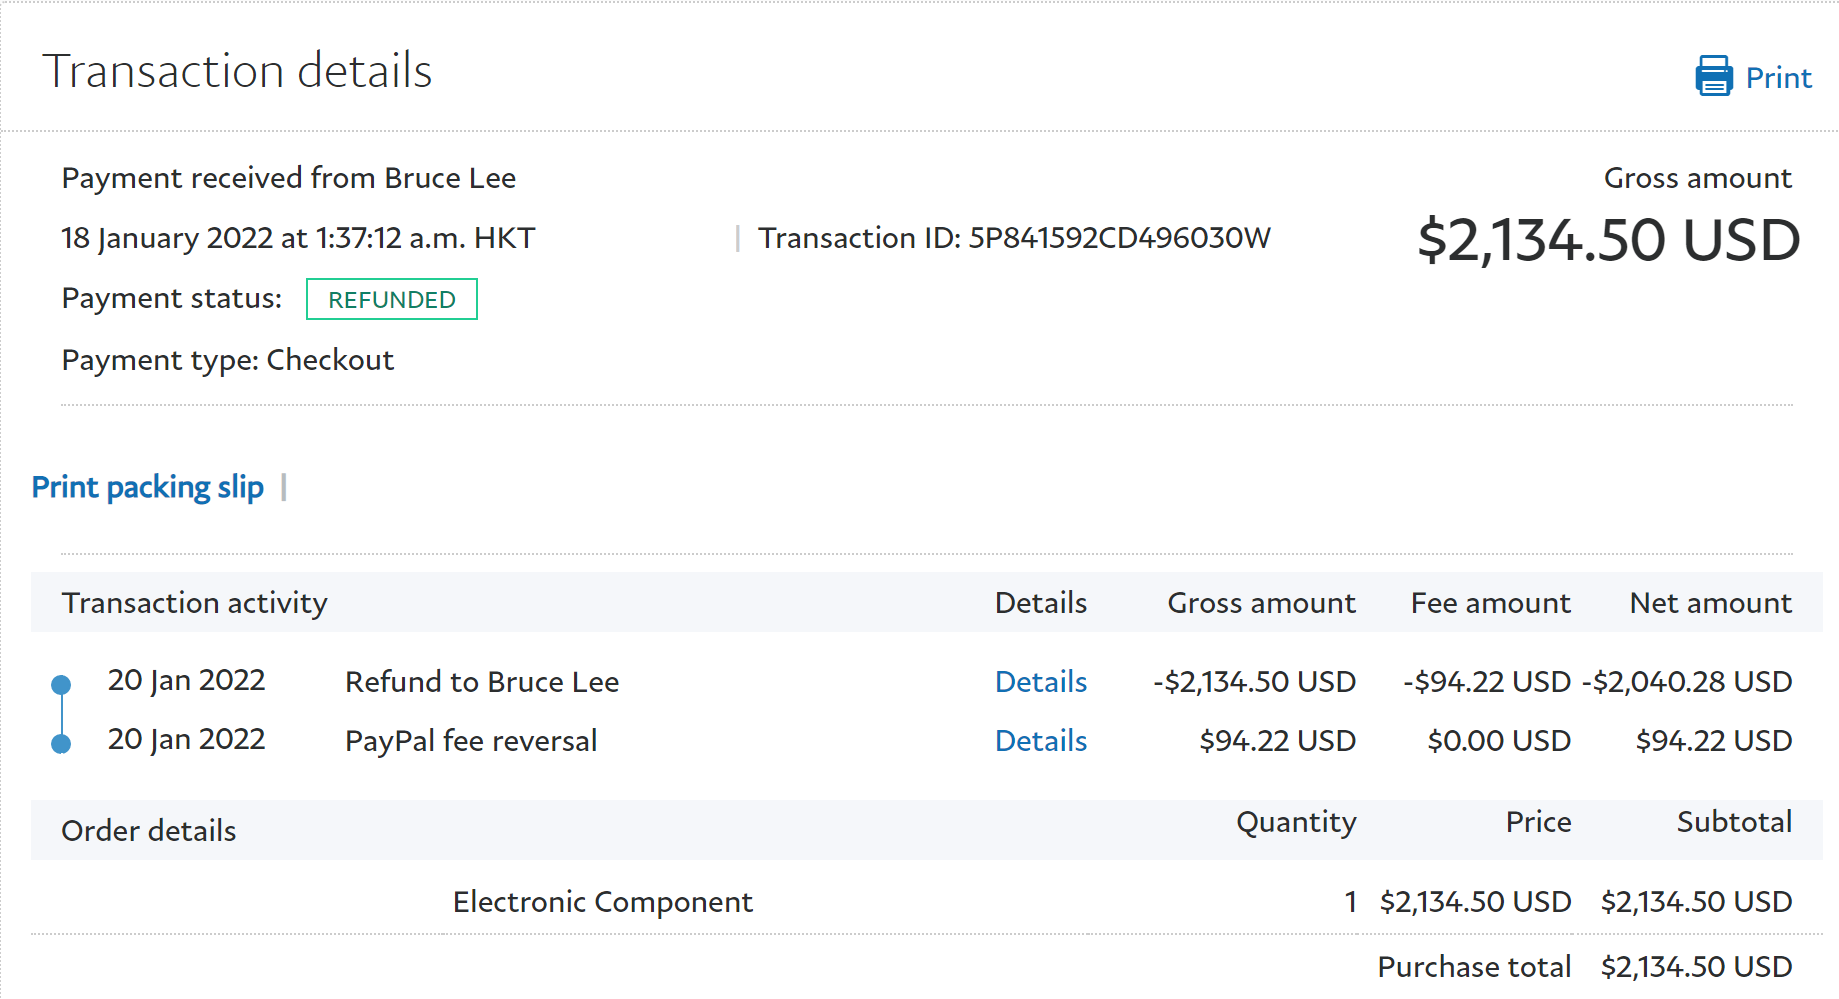
Task: Click the Quantity column header
Action: [x=1296, y=822]
